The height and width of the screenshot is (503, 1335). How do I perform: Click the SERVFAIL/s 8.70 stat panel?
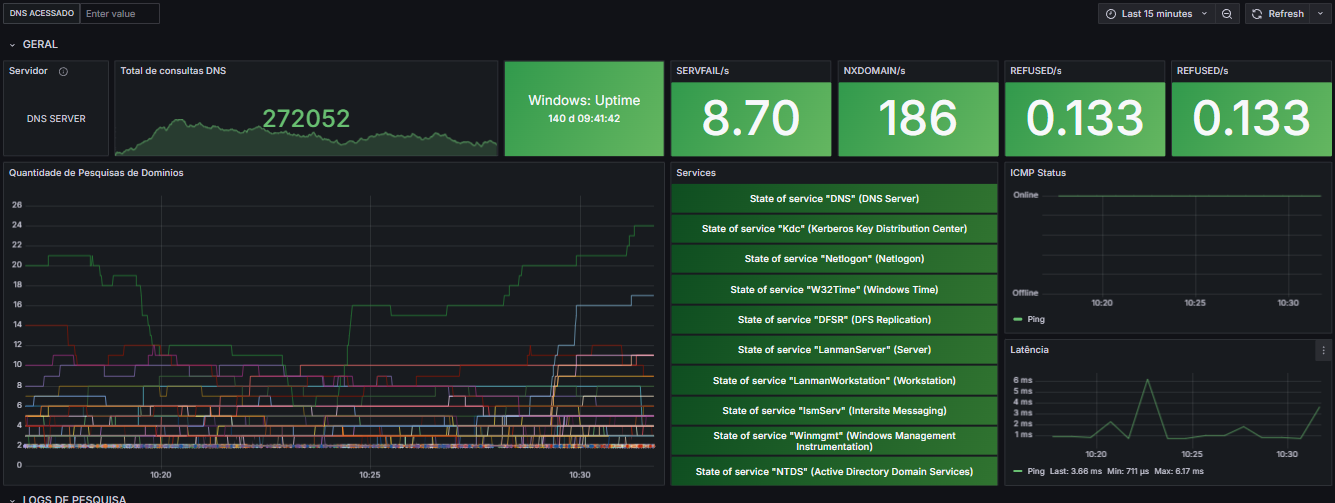(751, 109)
